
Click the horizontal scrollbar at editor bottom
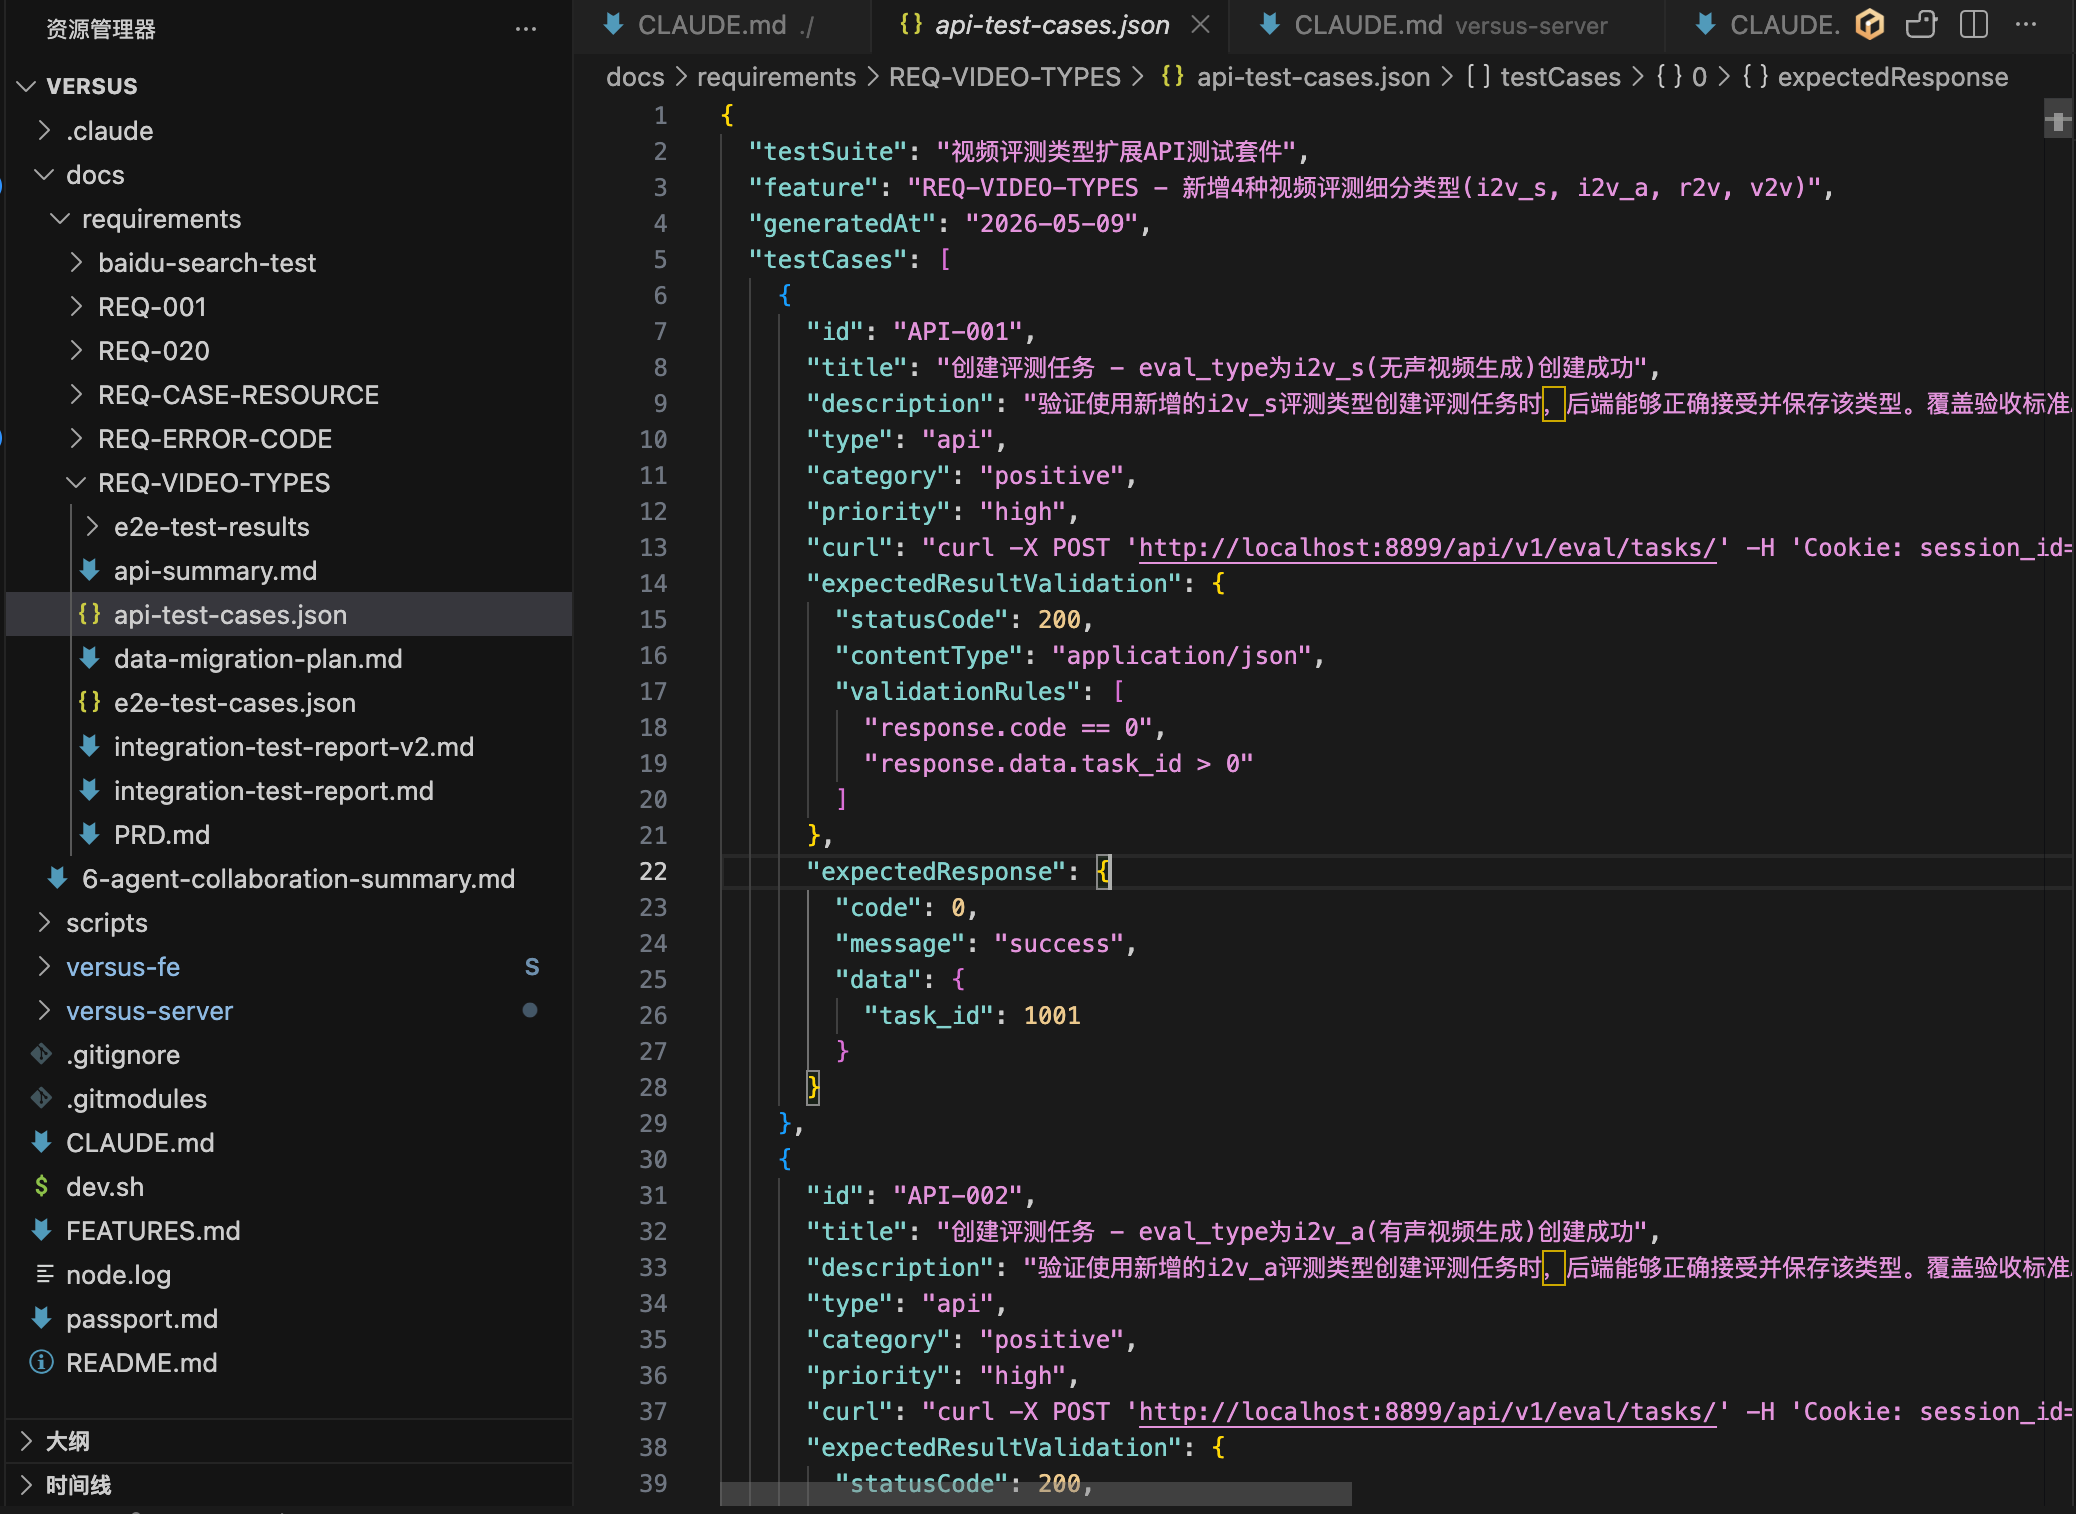click(x=1035, y=1493)
